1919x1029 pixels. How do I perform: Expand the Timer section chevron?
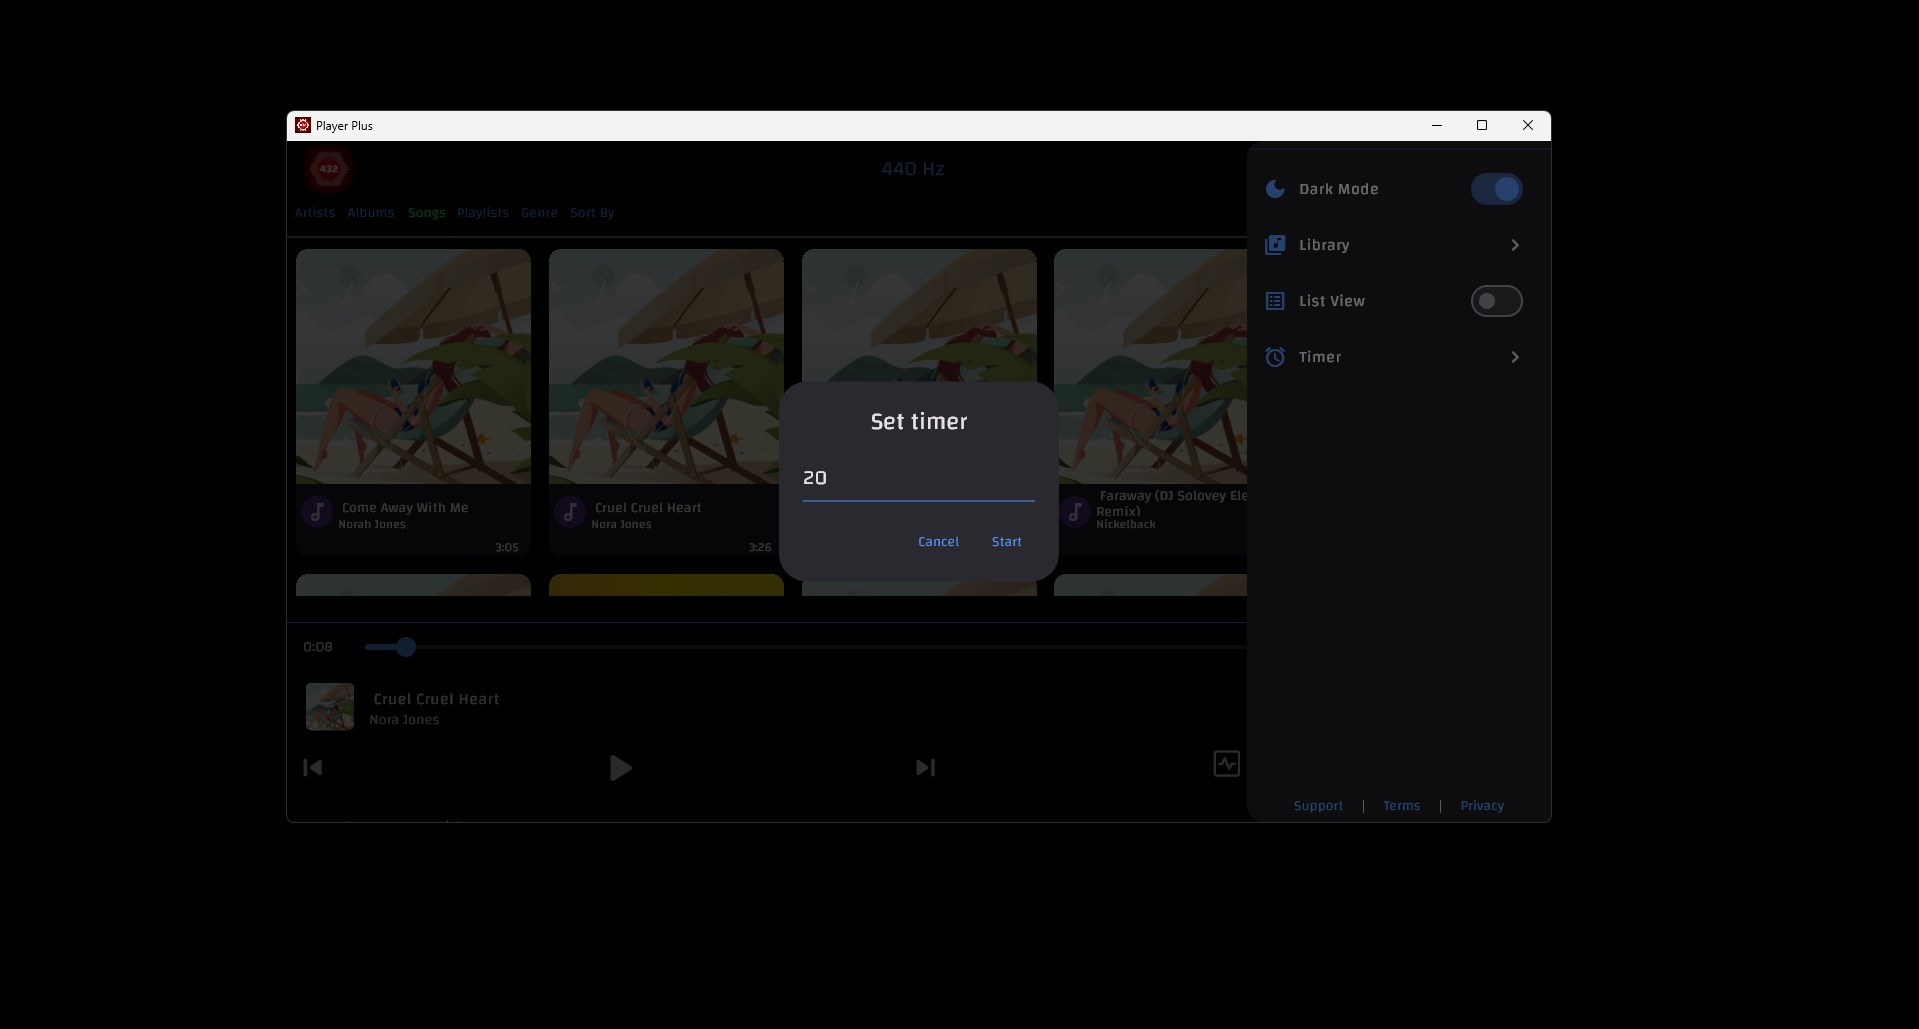1514,356
